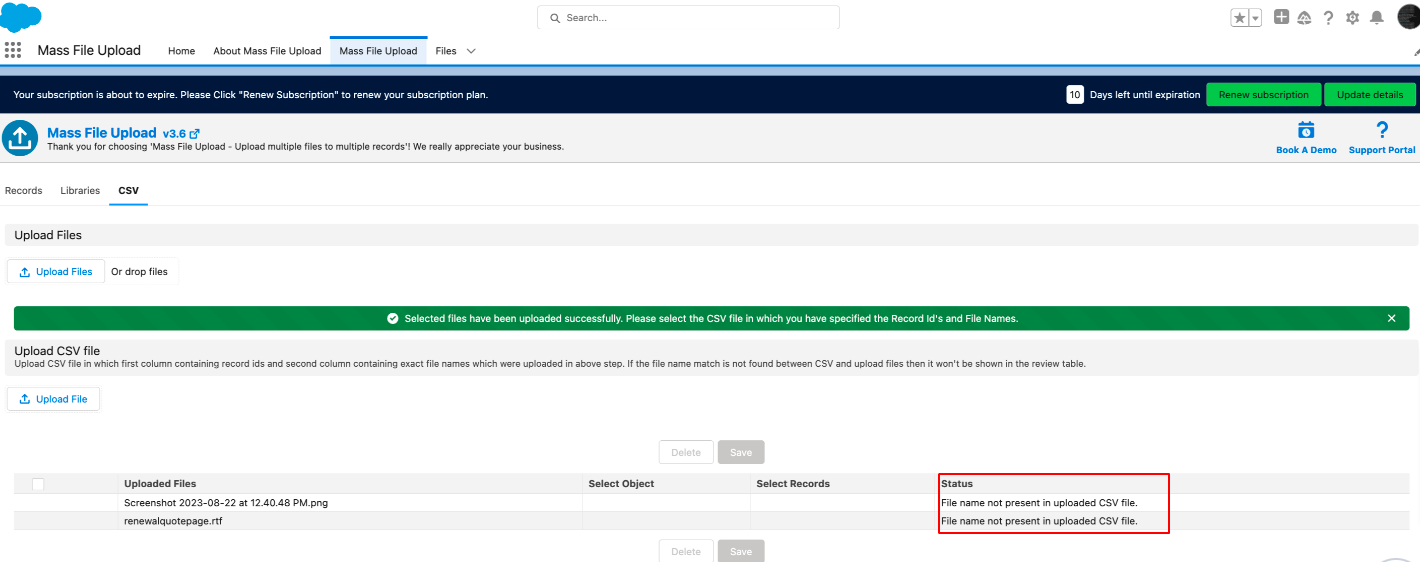
Task: Open the Book A Demo link
Action: pos(1306,150)
